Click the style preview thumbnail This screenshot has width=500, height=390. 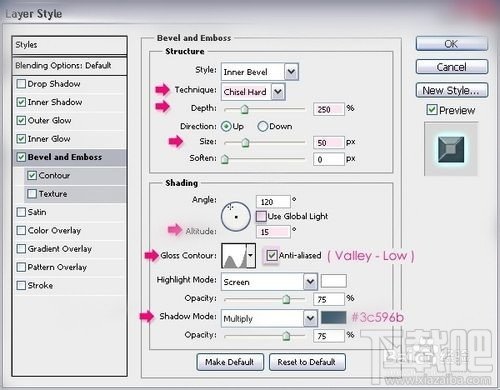click(x=451, y=149)
